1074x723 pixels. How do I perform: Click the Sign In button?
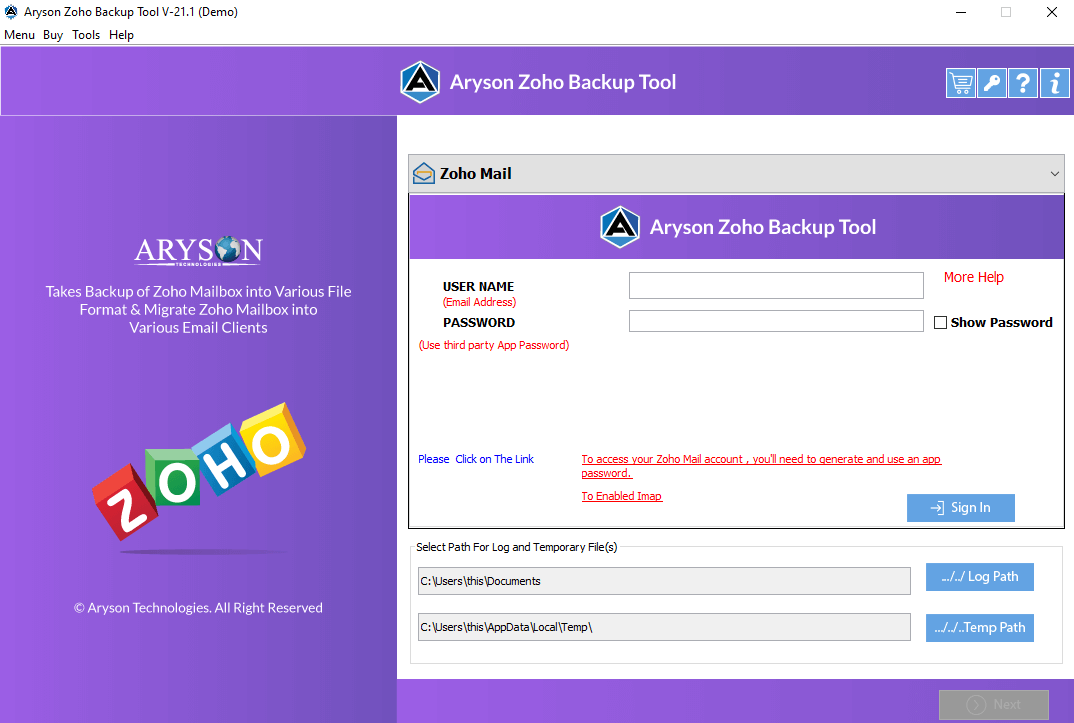coord(960,508)
